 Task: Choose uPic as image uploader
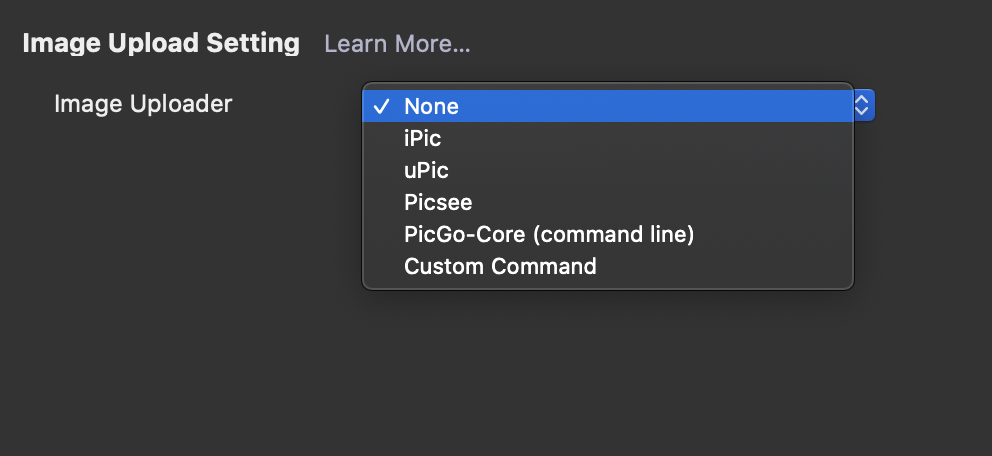(426, 170)
